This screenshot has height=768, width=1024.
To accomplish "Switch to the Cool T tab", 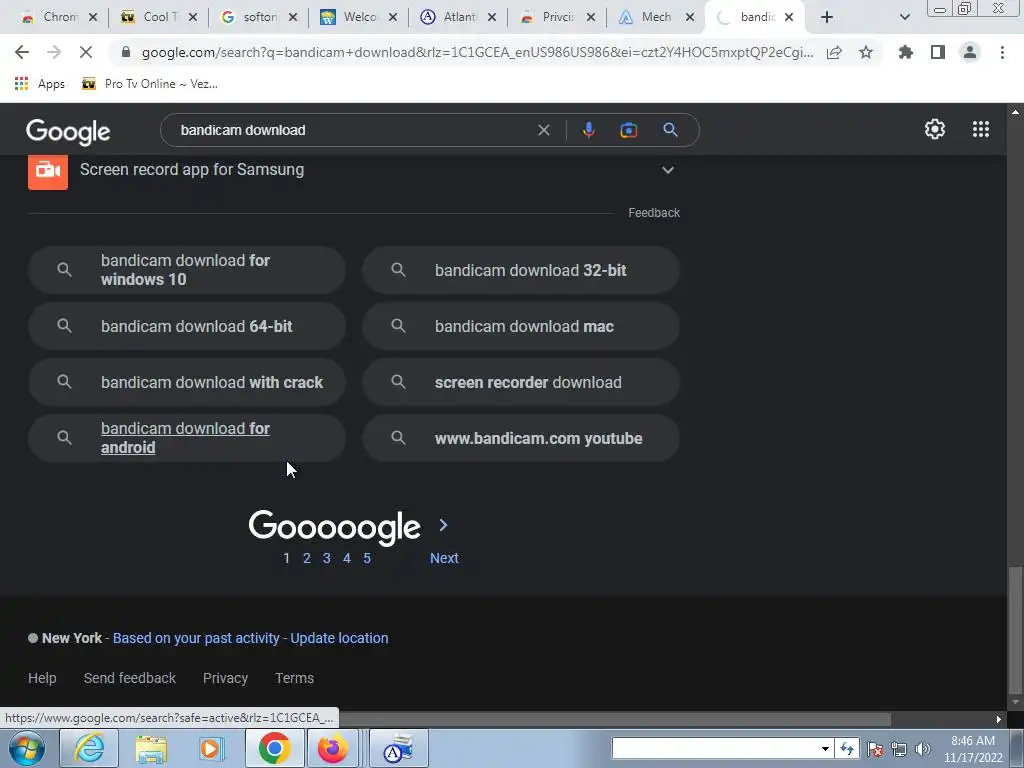I will (x=159, y=17).
